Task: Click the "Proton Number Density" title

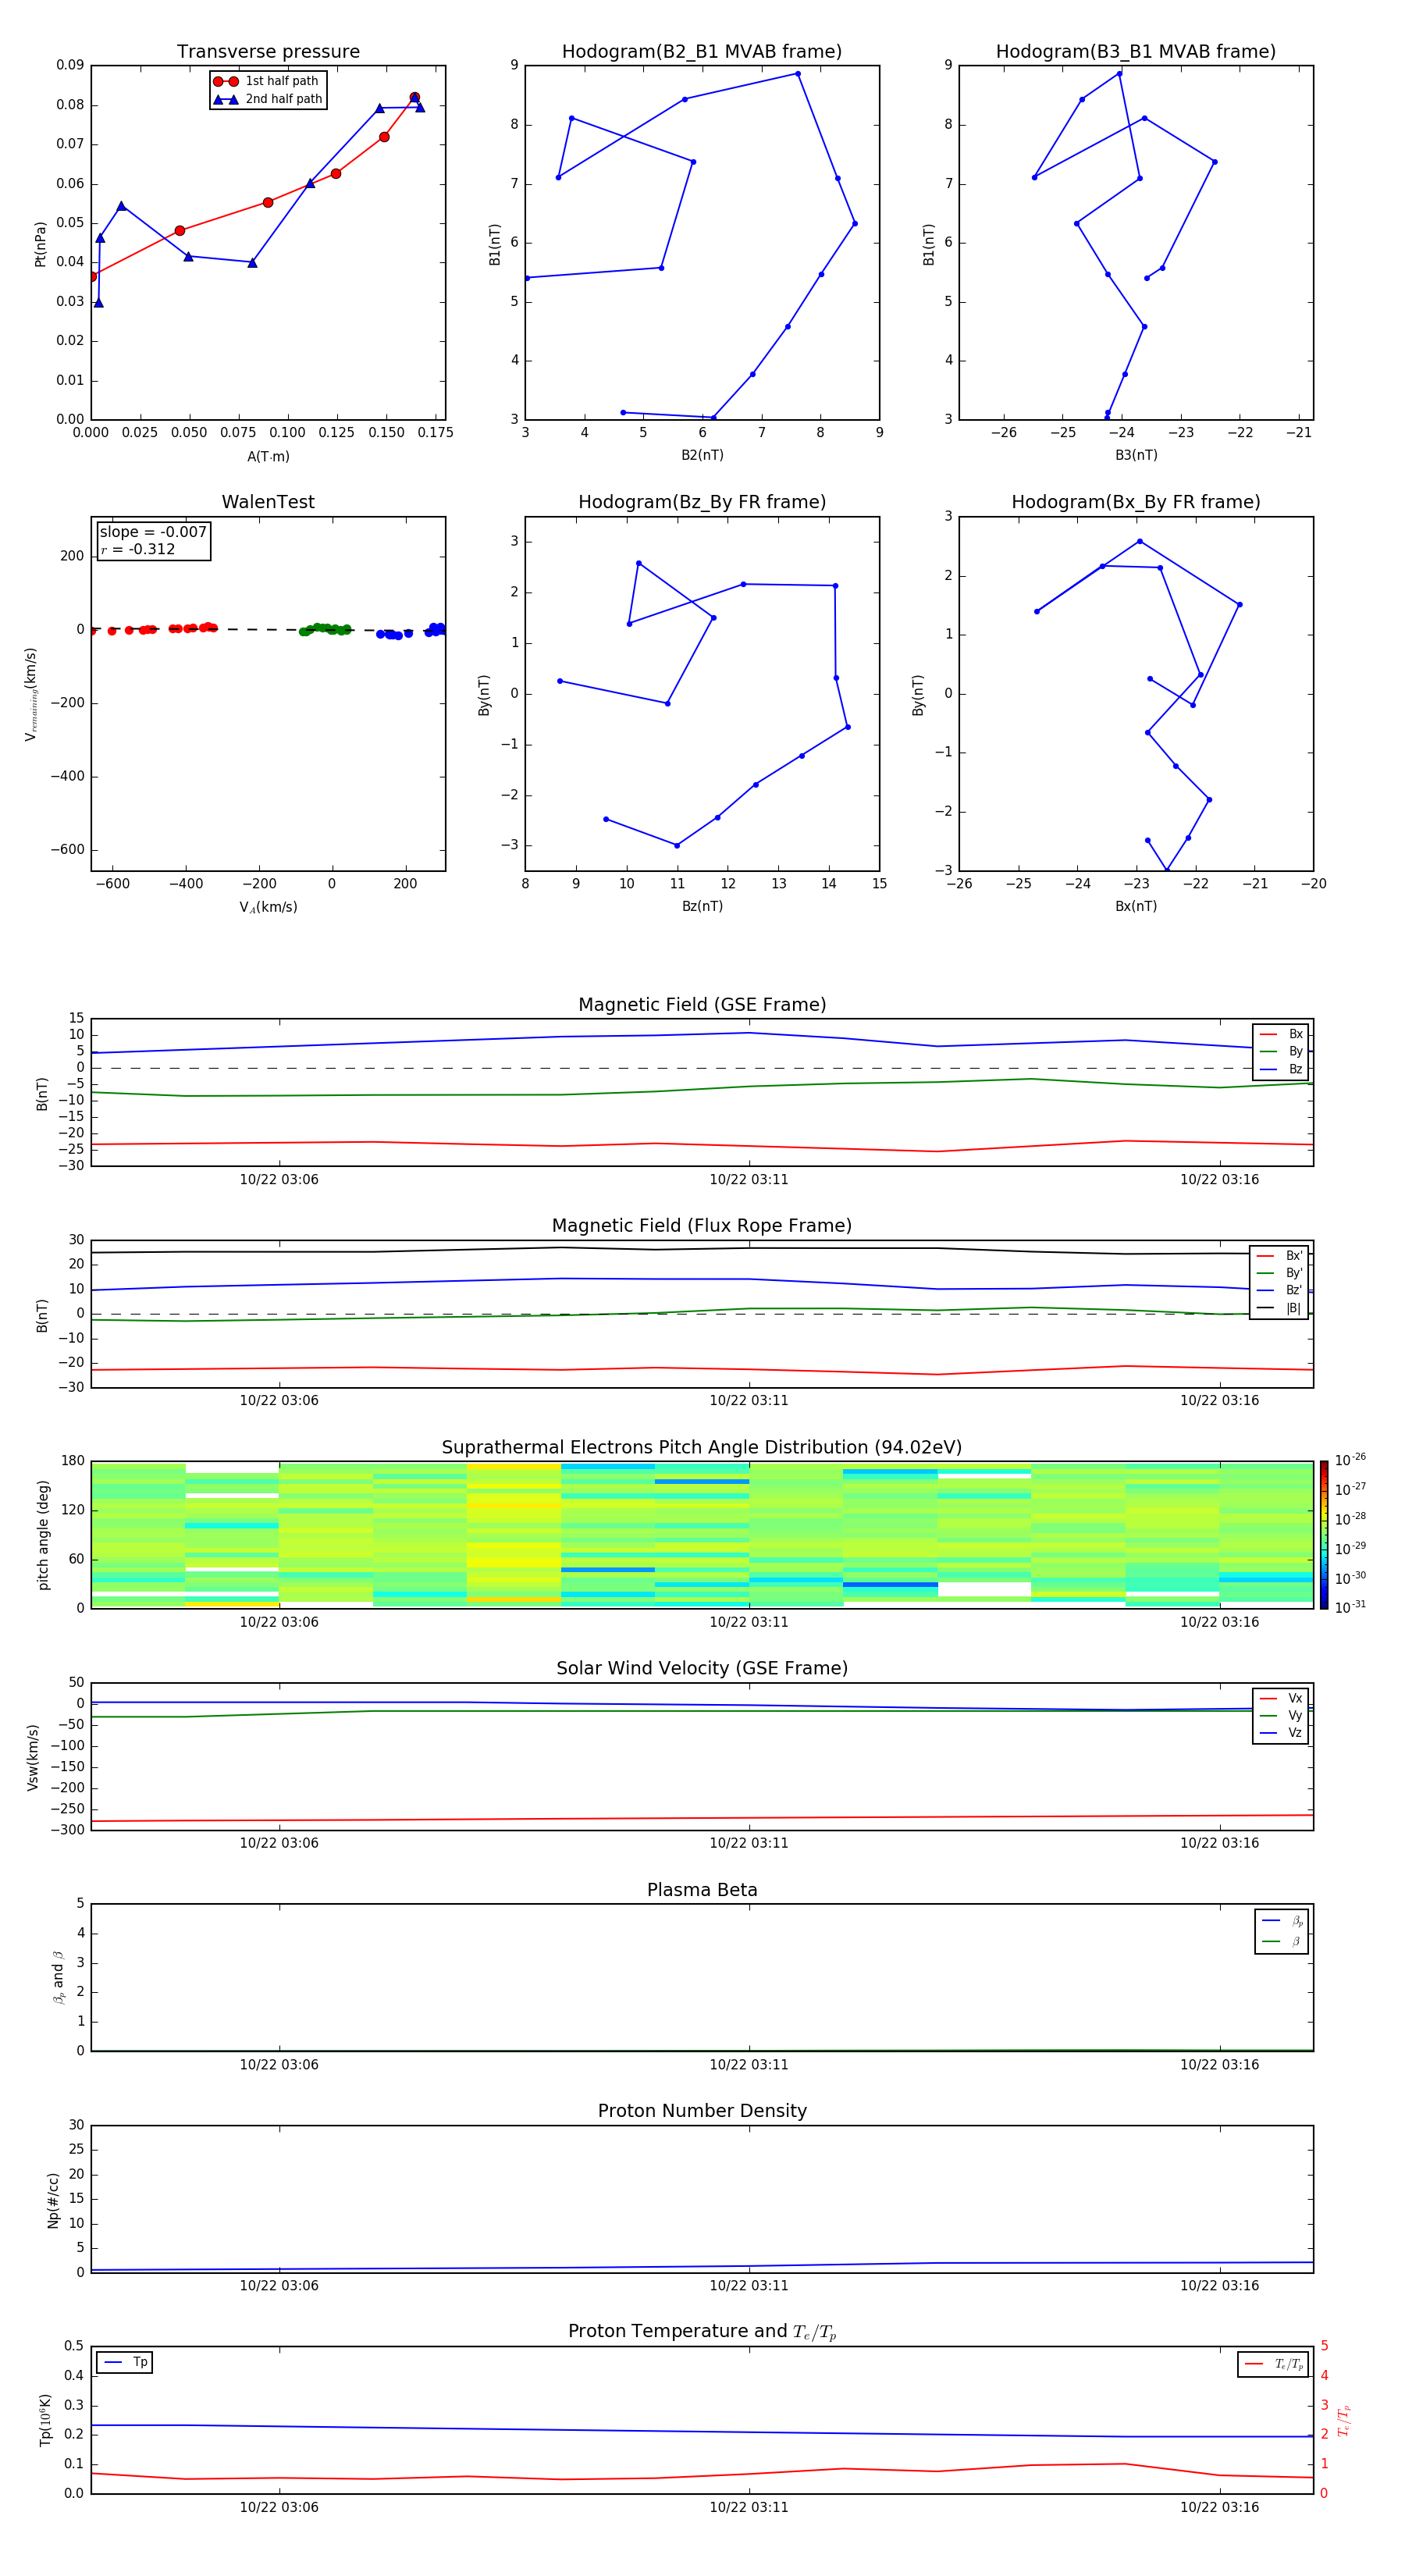Action: [702, 2111]
